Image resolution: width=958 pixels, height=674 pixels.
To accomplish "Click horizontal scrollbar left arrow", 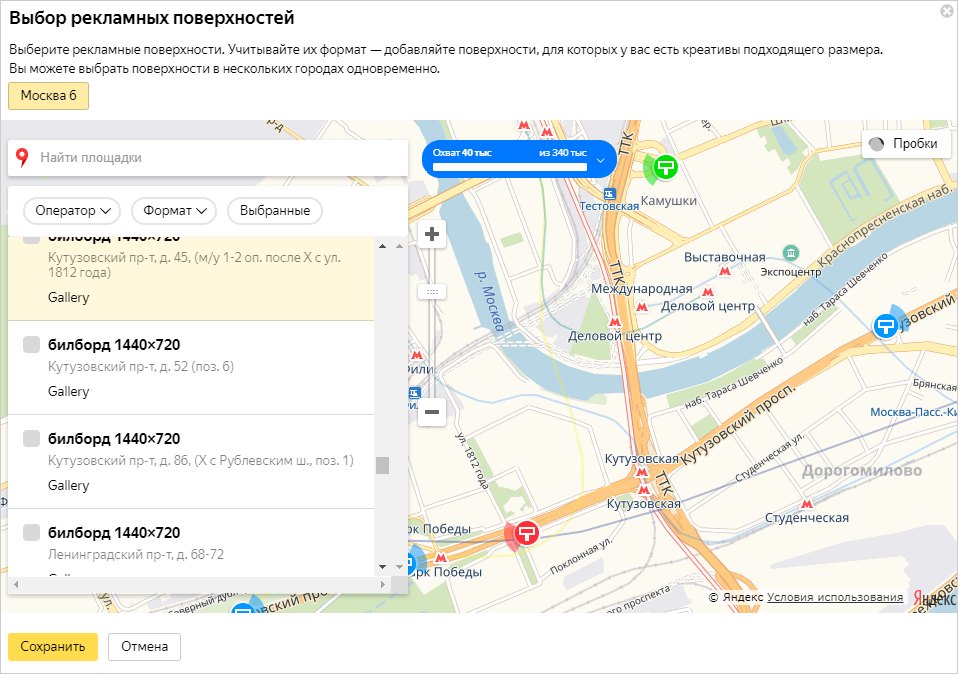I will pyautogui.click(x=16, y=585).
